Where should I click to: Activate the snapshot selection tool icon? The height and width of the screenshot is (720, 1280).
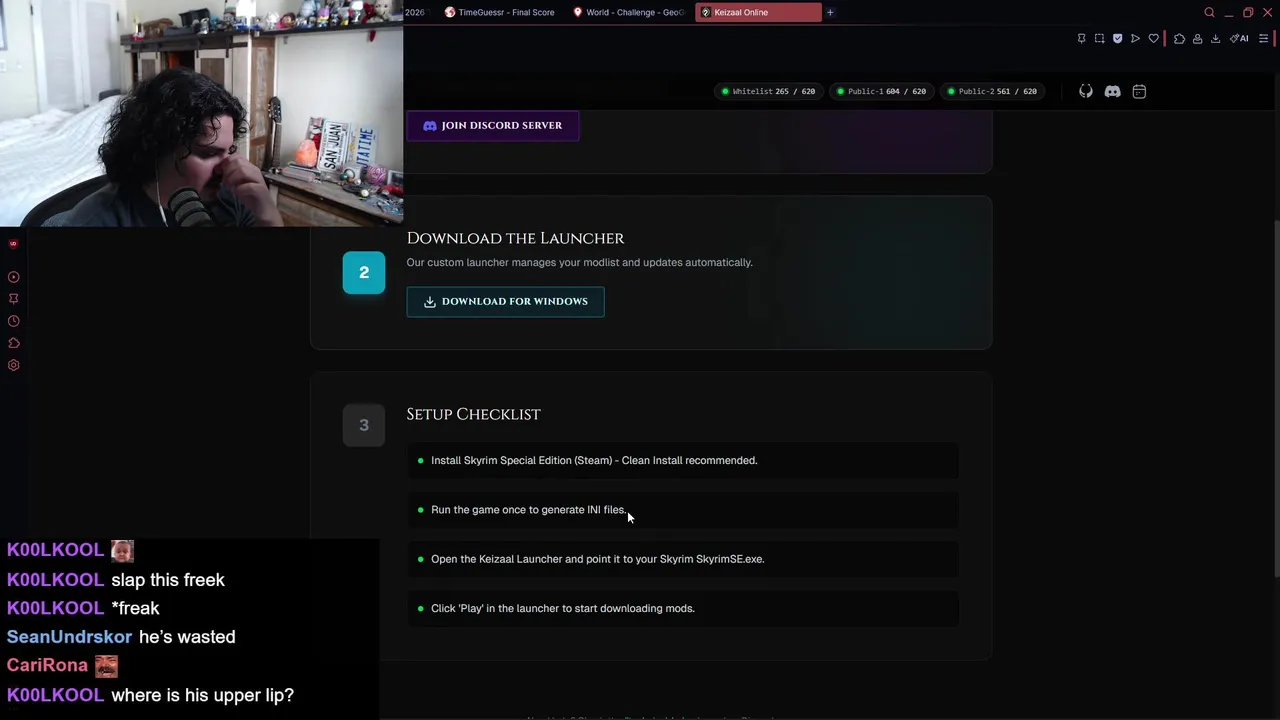coord(1099,39)
